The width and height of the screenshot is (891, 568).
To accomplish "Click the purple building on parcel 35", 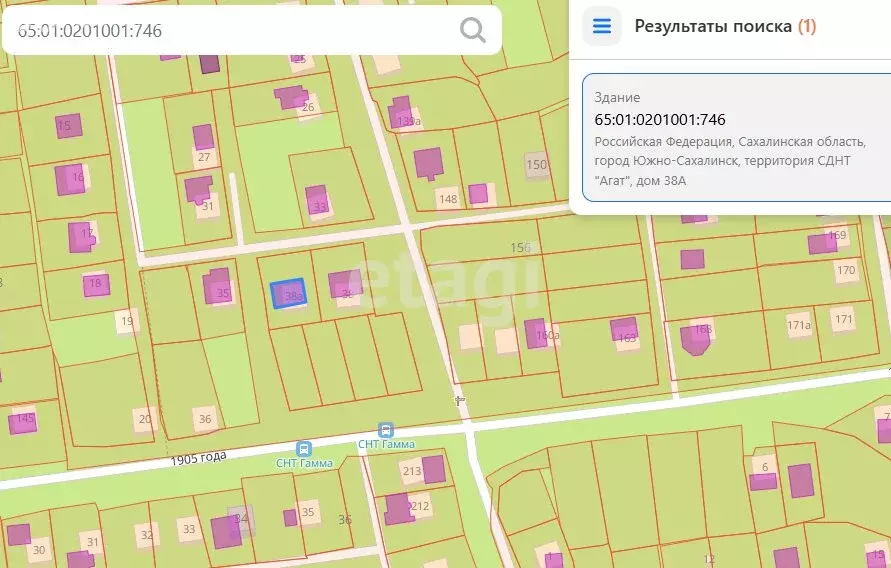I will [218, 286].
